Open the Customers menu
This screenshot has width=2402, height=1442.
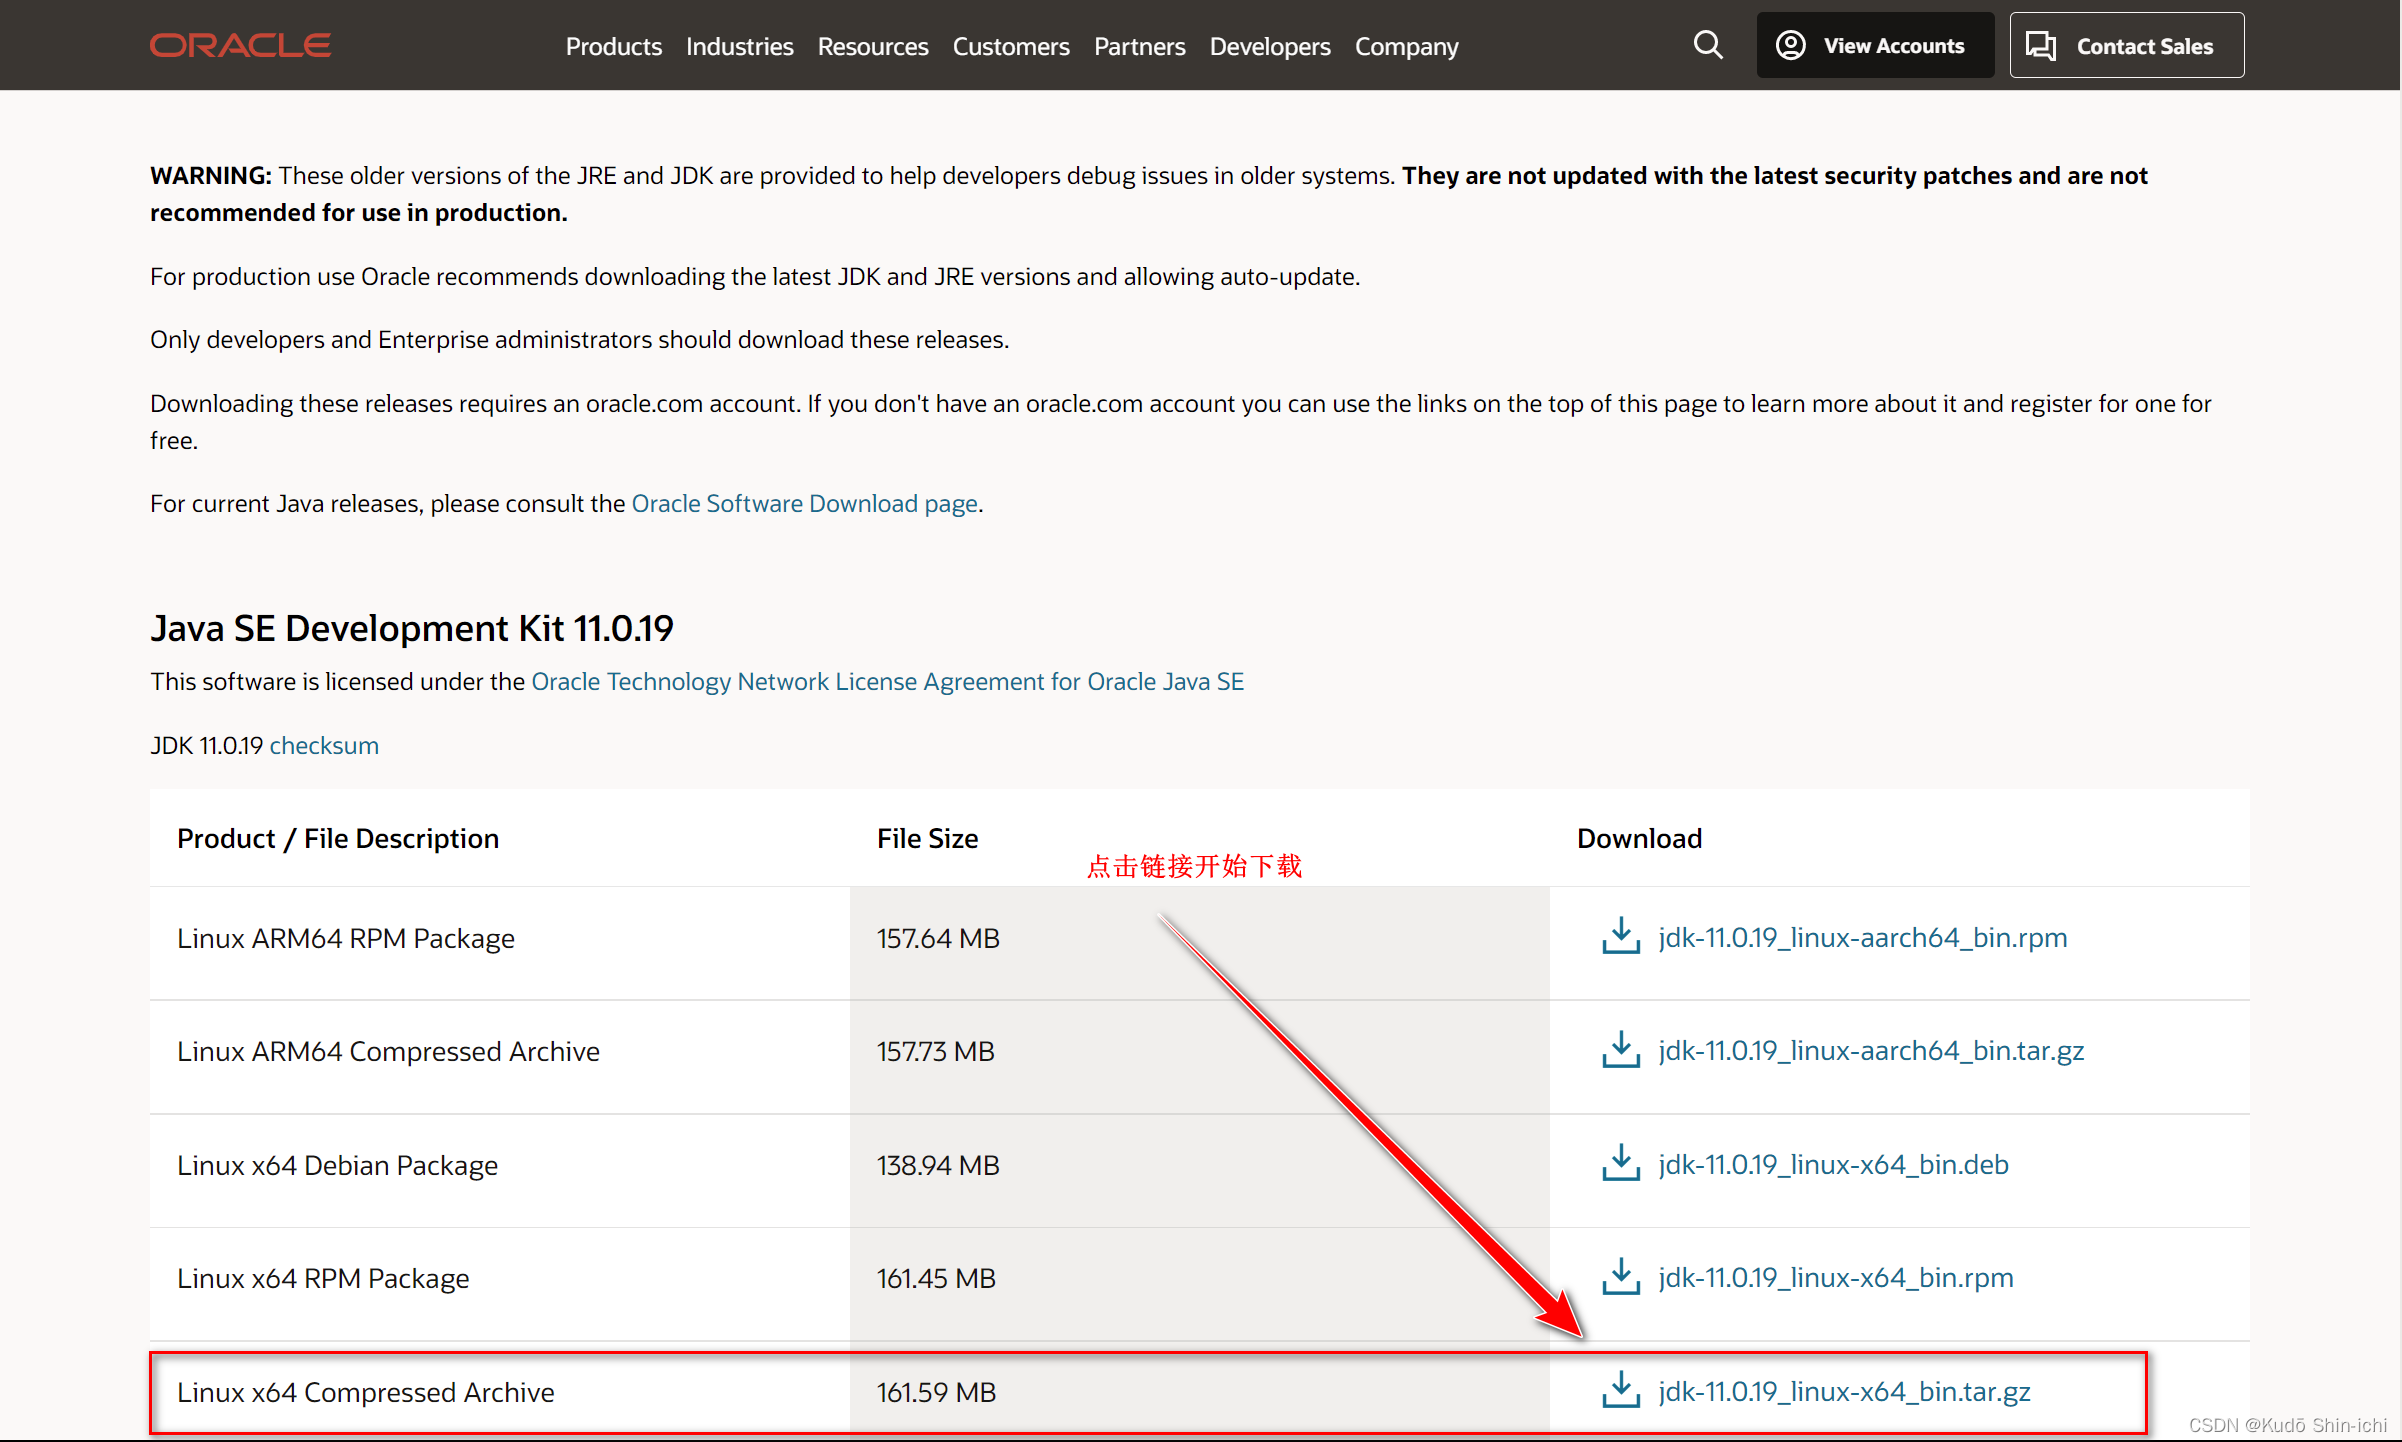[x=1010, y=46]
